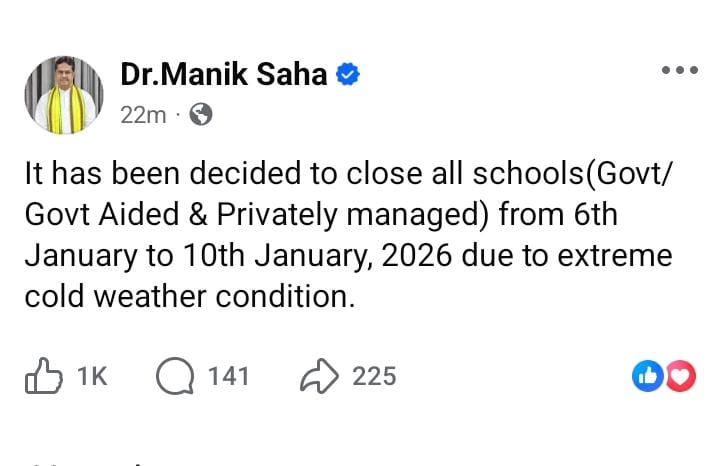View the 1K likes count
This screenshot has width=719, height=466.
pyautogui.click(x=92, y=376)
